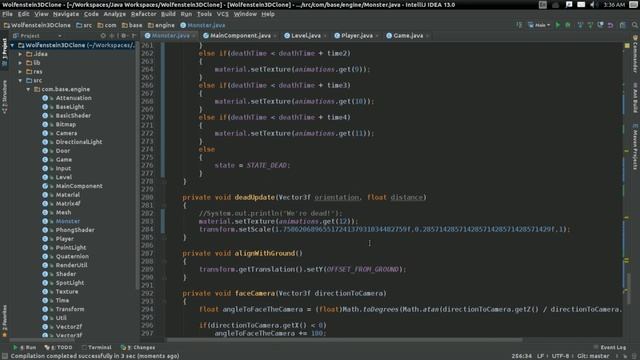Screen dimensions: 640x360
Task: Open the Analyze menu
Action: coord(114,14)
